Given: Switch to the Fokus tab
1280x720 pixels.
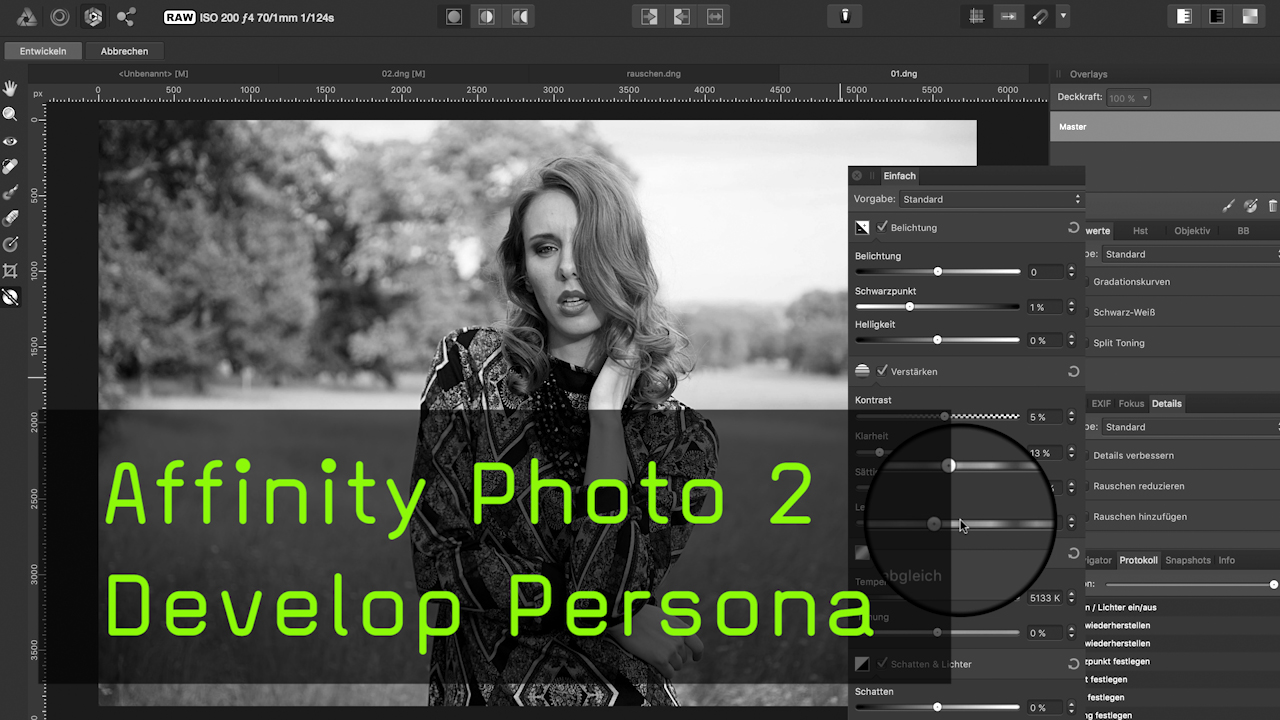Looking at the screenshot, I should coord(1131,404).
